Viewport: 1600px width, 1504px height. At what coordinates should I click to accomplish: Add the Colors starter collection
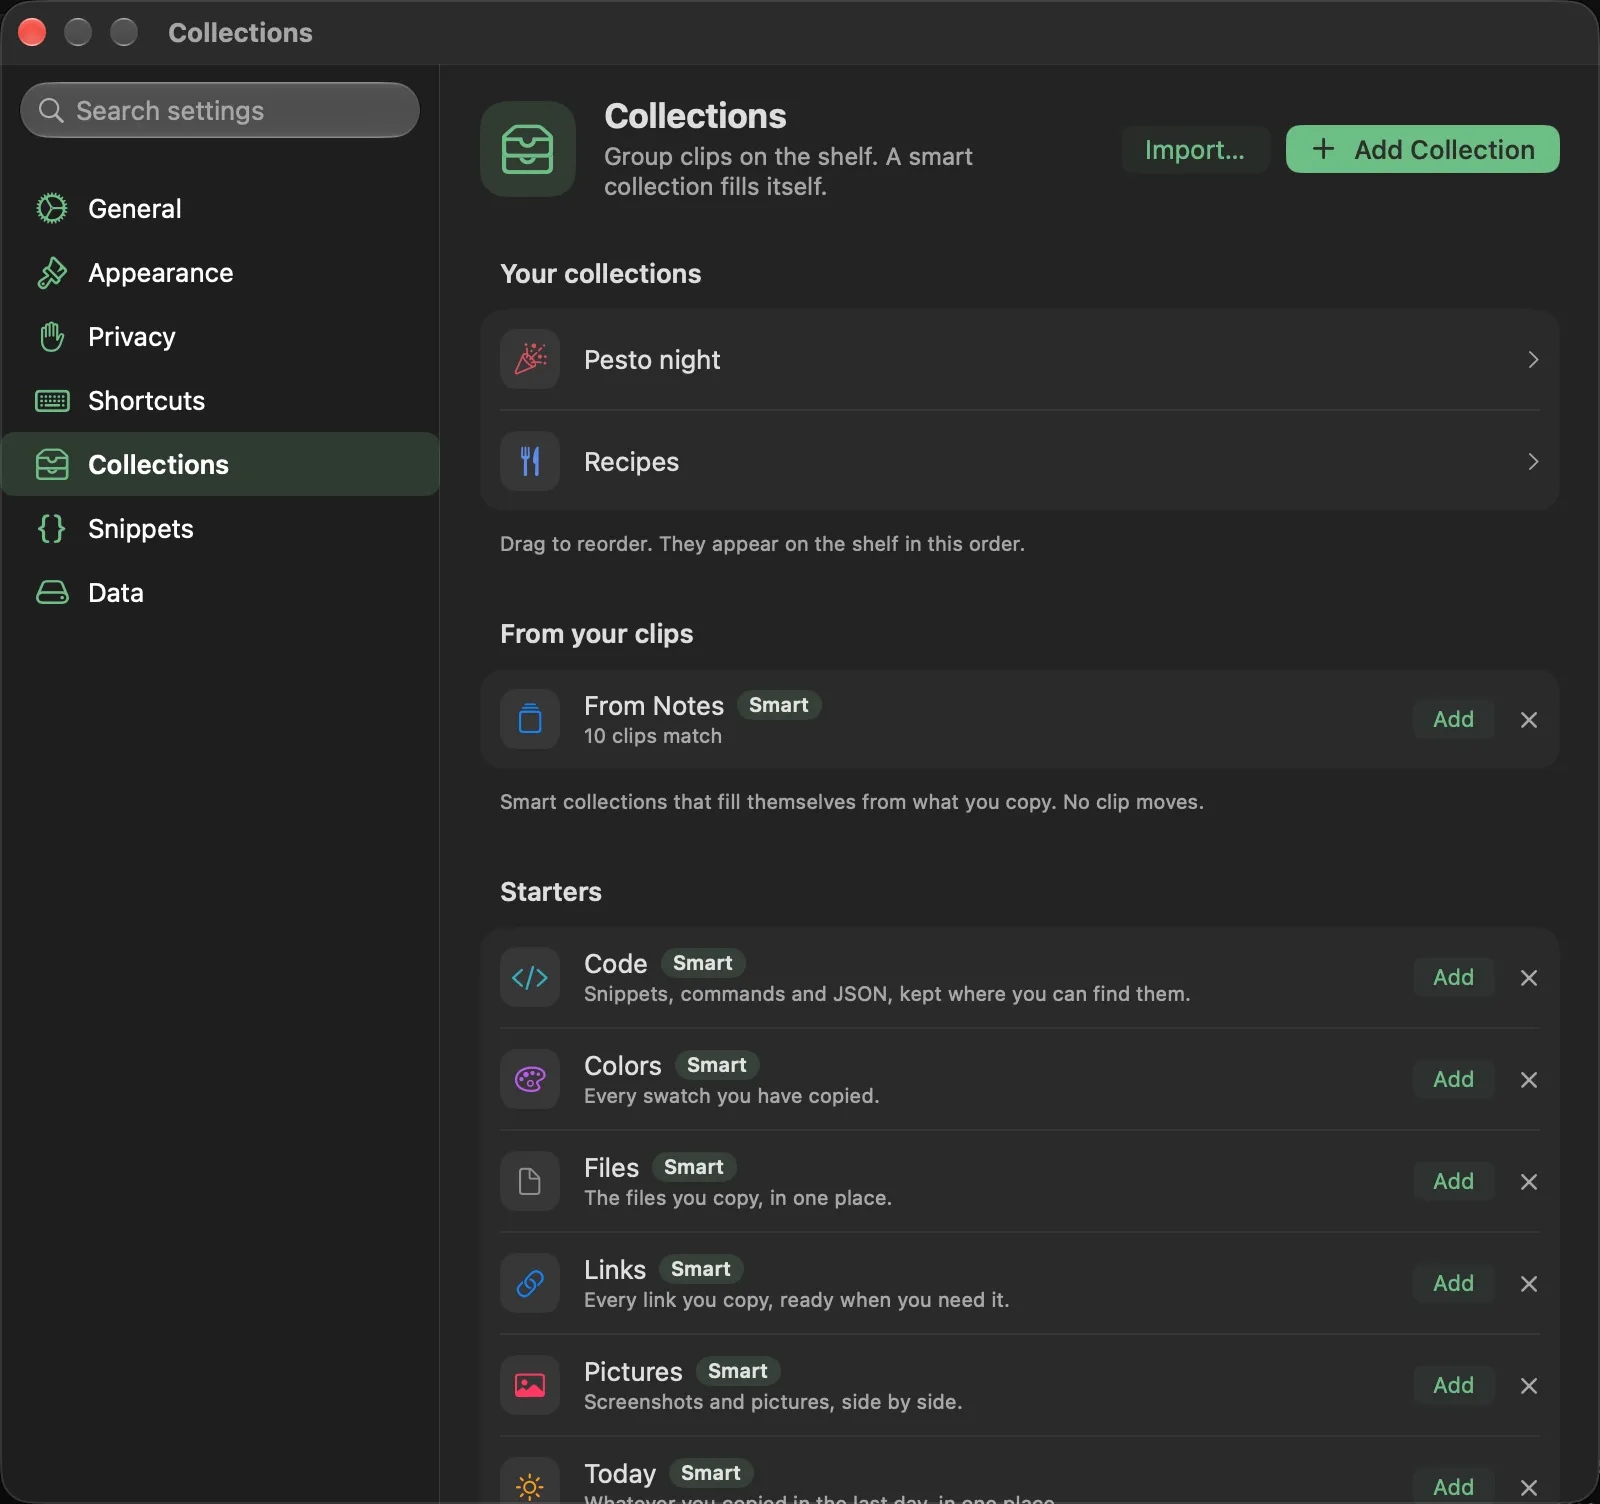click(x=1453, y=1079)
